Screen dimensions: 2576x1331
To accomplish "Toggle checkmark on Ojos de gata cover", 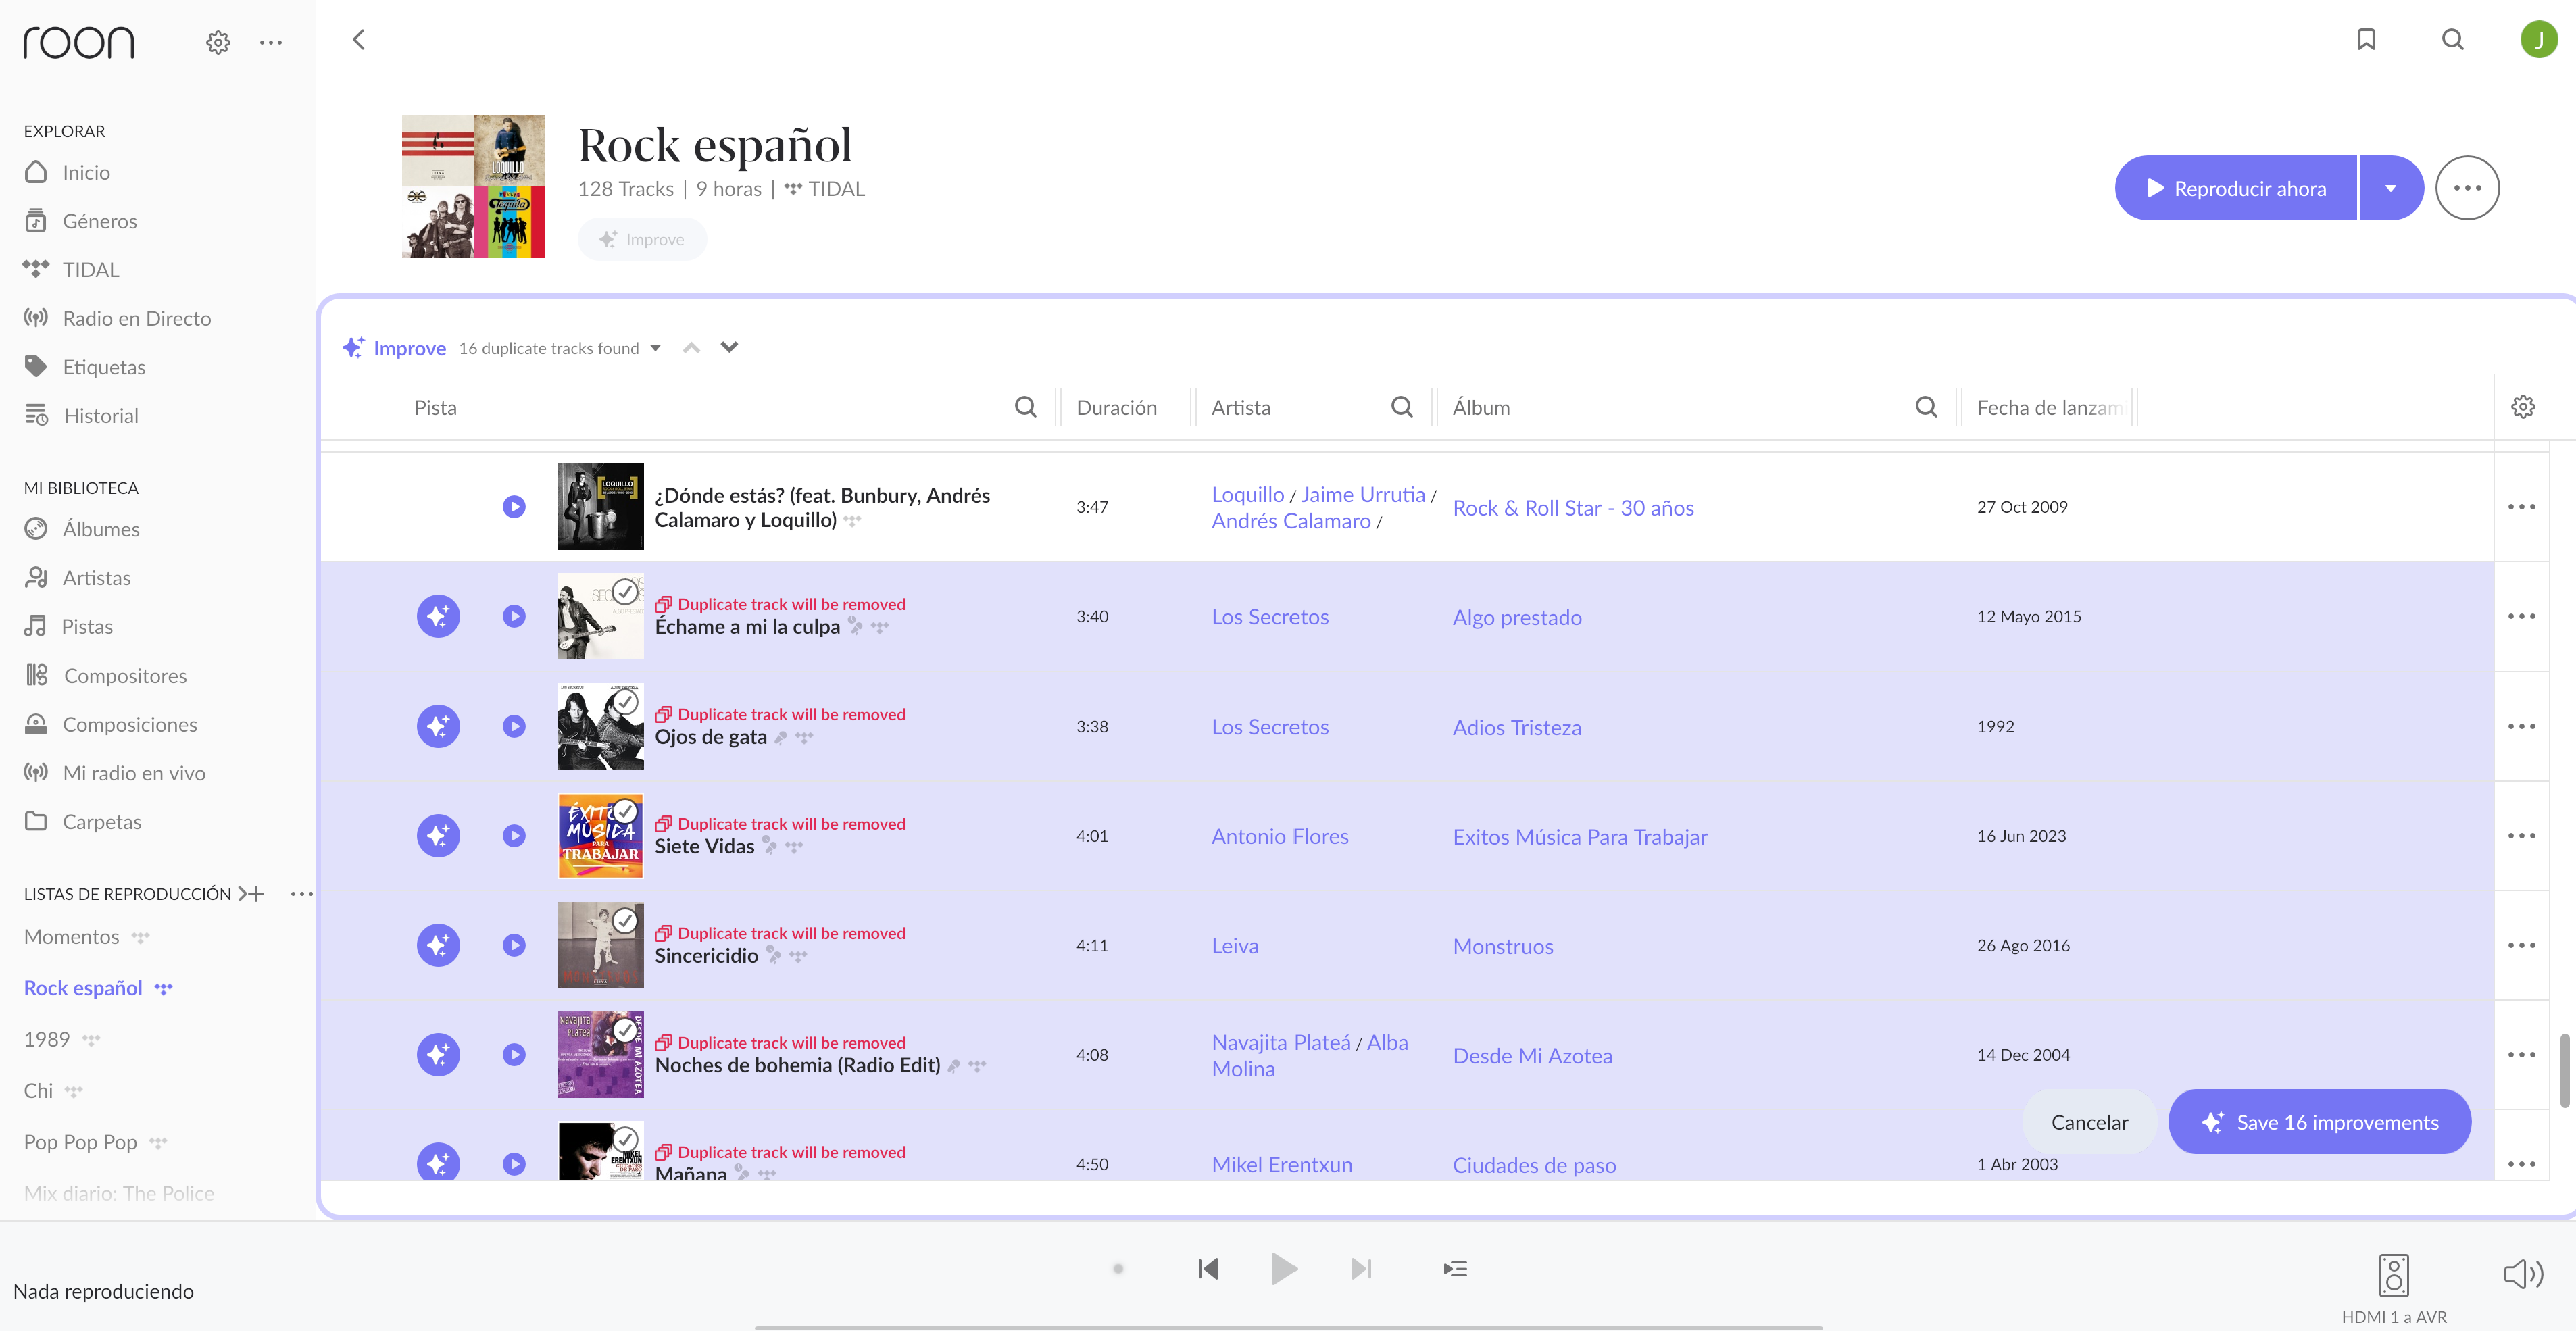I will tap(625, 701).
